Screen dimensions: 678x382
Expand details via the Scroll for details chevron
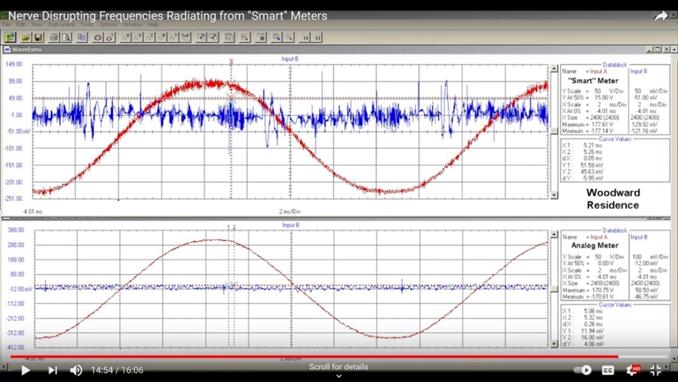(x=339, y=376)
